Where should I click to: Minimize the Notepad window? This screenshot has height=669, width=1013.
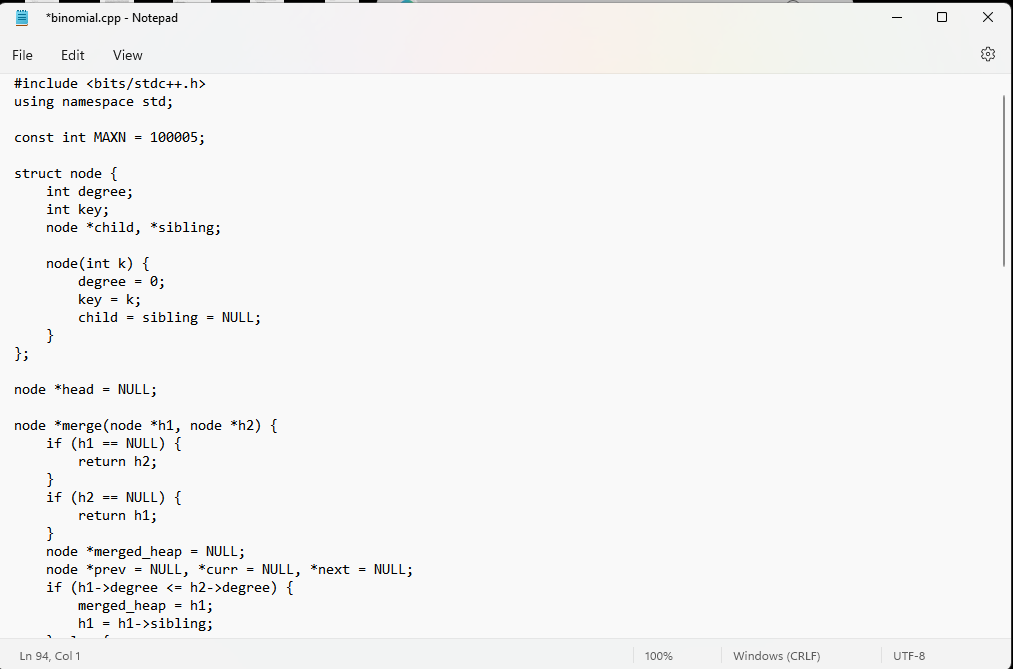point(896,17)
